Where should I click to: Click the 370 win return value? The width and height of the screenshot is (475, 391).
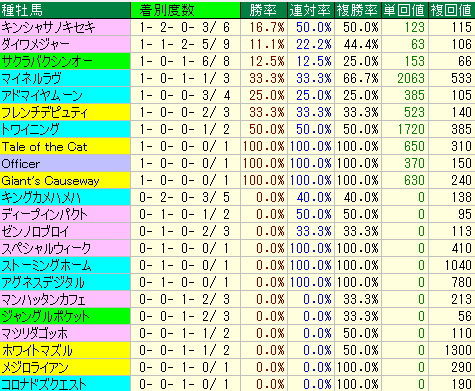point(405,163)
